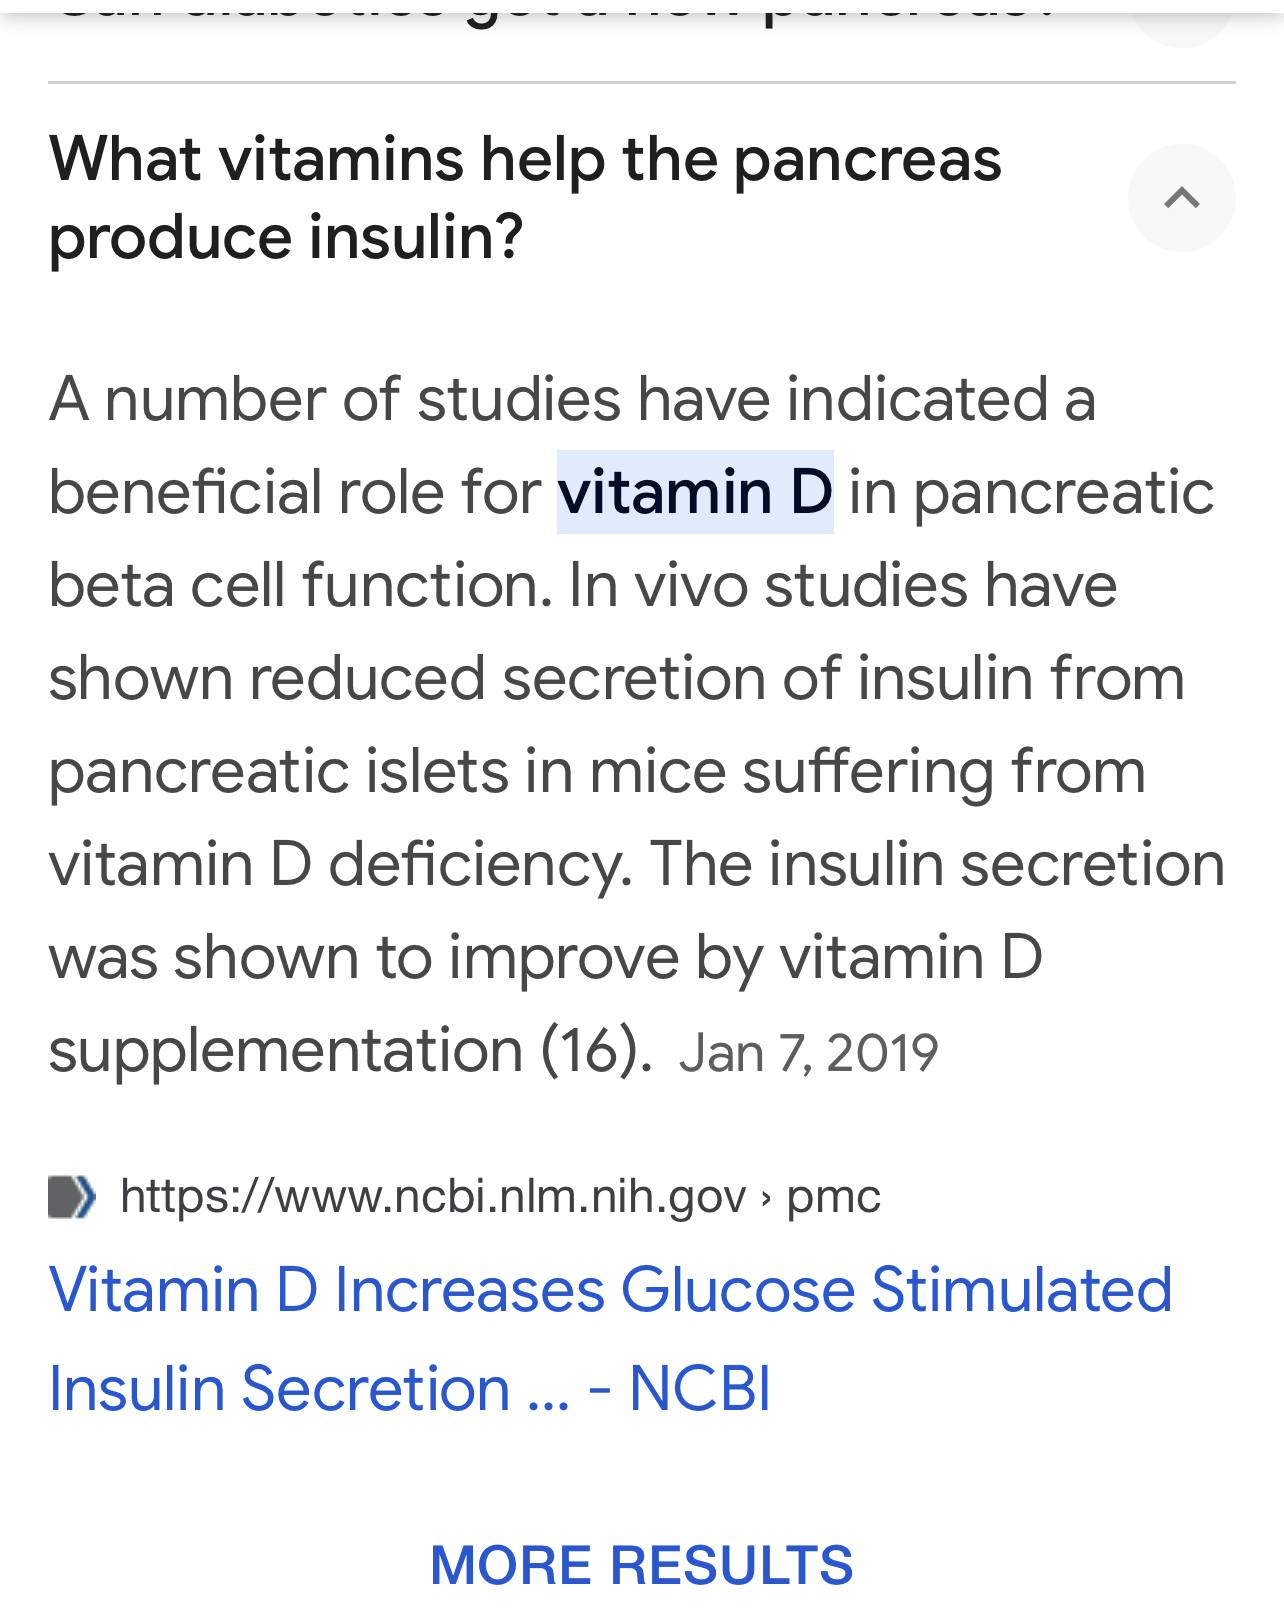
Task: Click the "pmc" breadcrumb in the URL
Action: tap(833, 1197)
